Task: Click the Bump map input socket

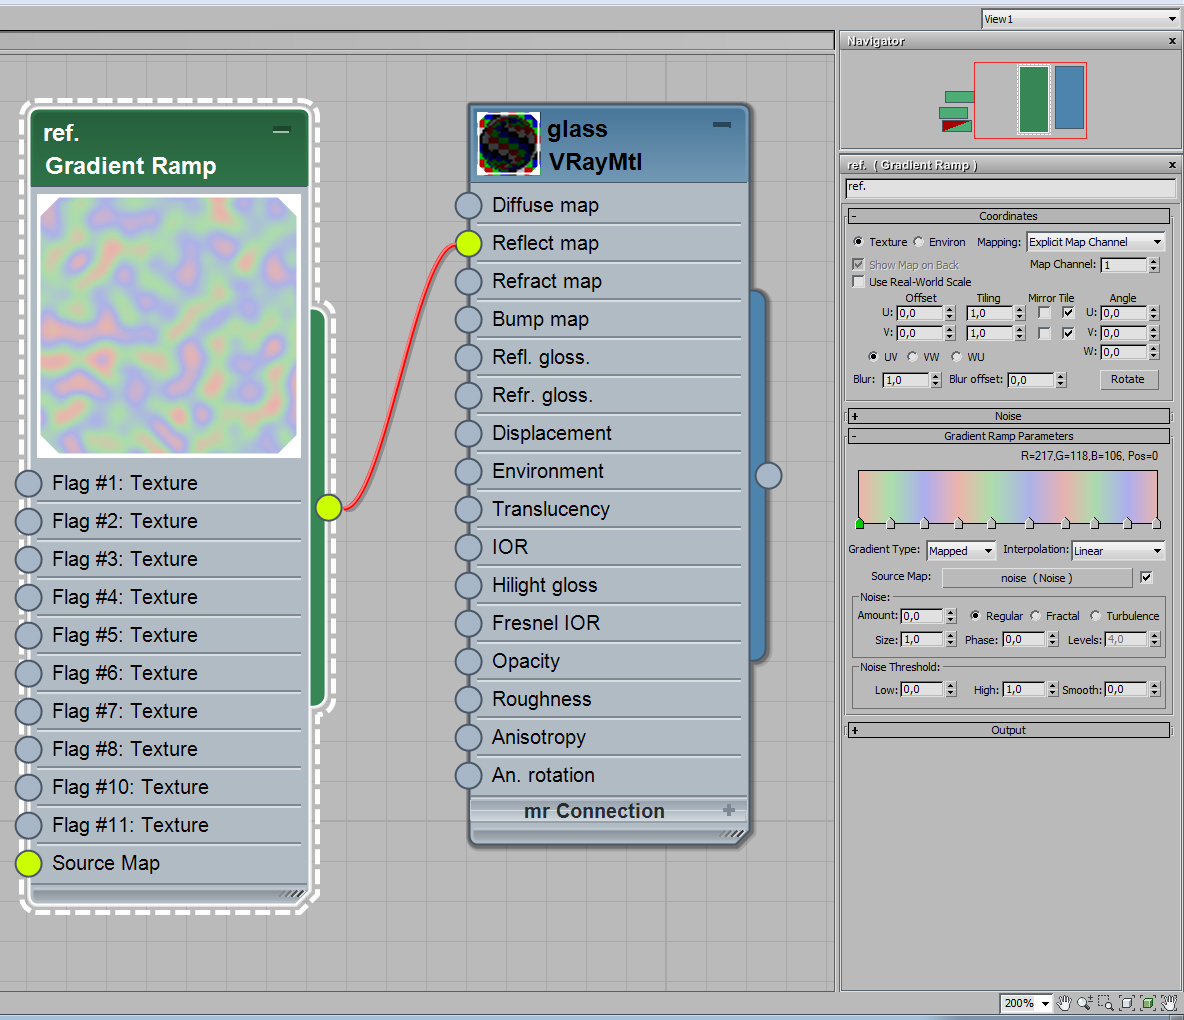Action: (468, 319)
